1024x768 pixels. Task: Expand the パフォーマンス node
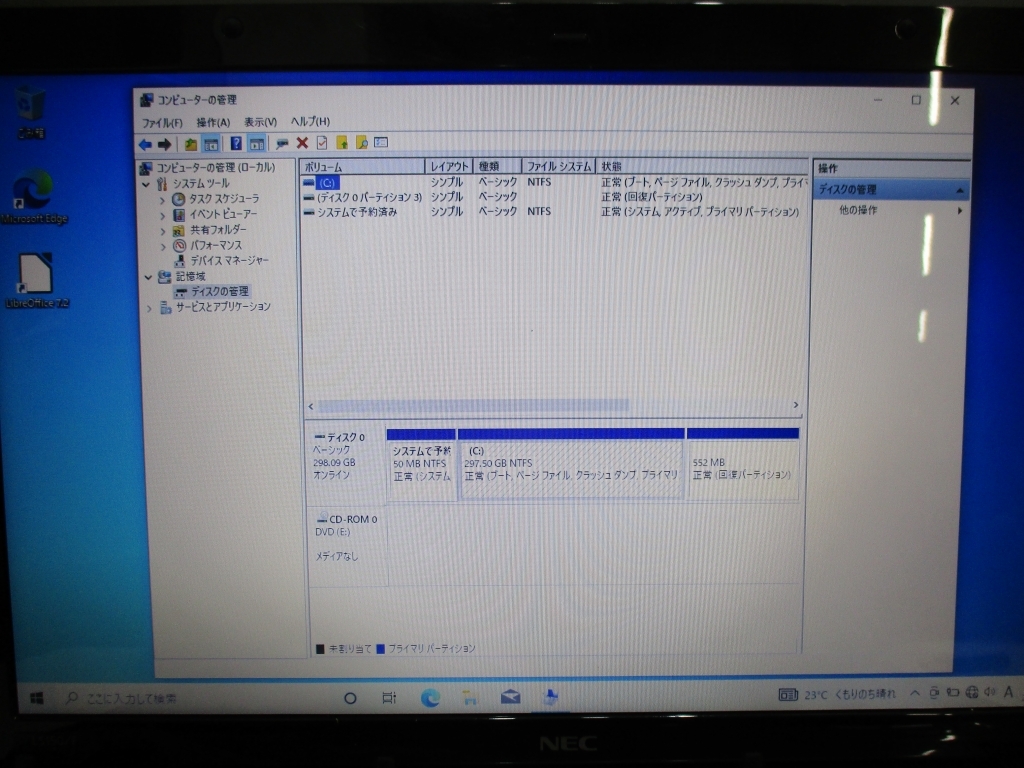pos(163,246)
